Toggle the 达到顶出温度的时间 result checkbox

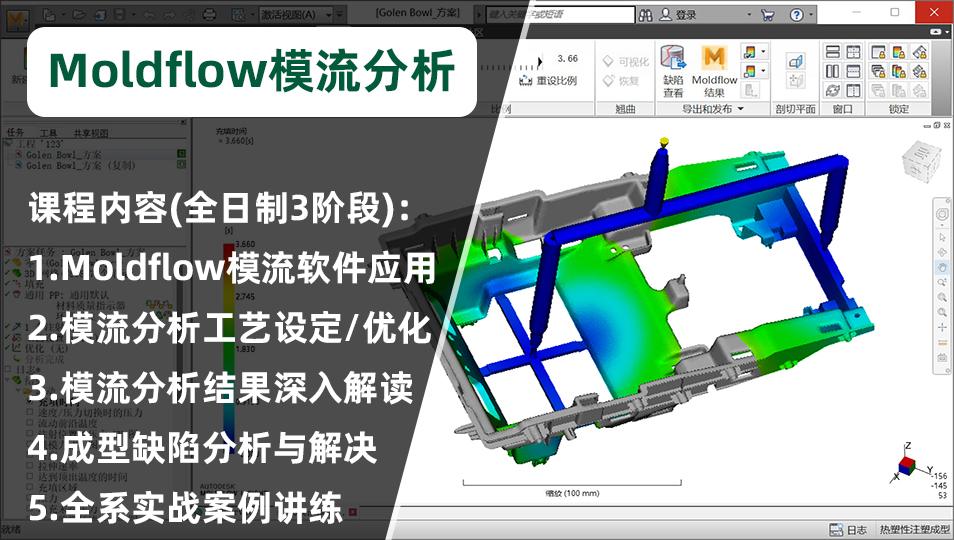30,477
